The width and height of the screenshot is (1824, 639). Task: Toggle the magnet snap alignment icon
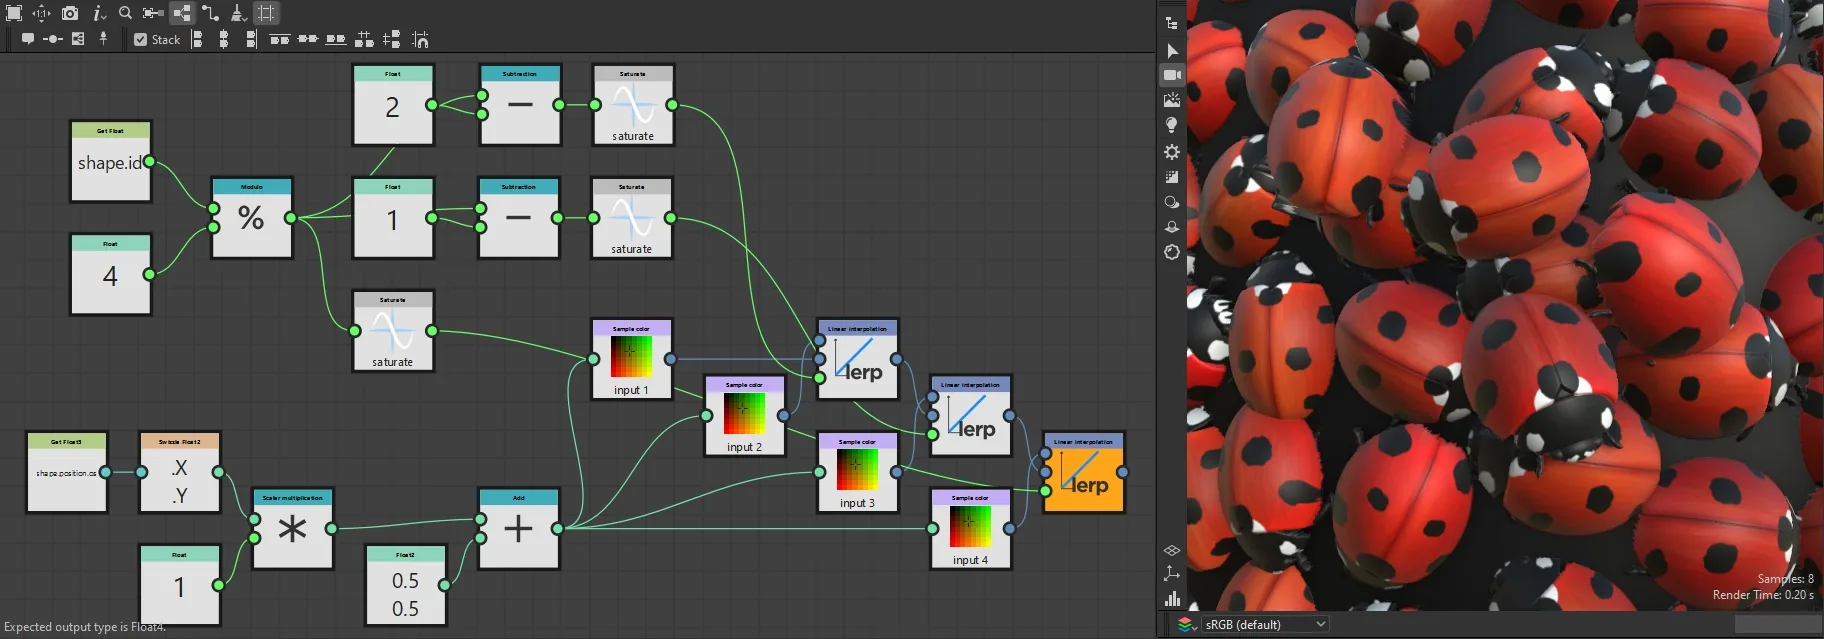[x=420, y=39]
